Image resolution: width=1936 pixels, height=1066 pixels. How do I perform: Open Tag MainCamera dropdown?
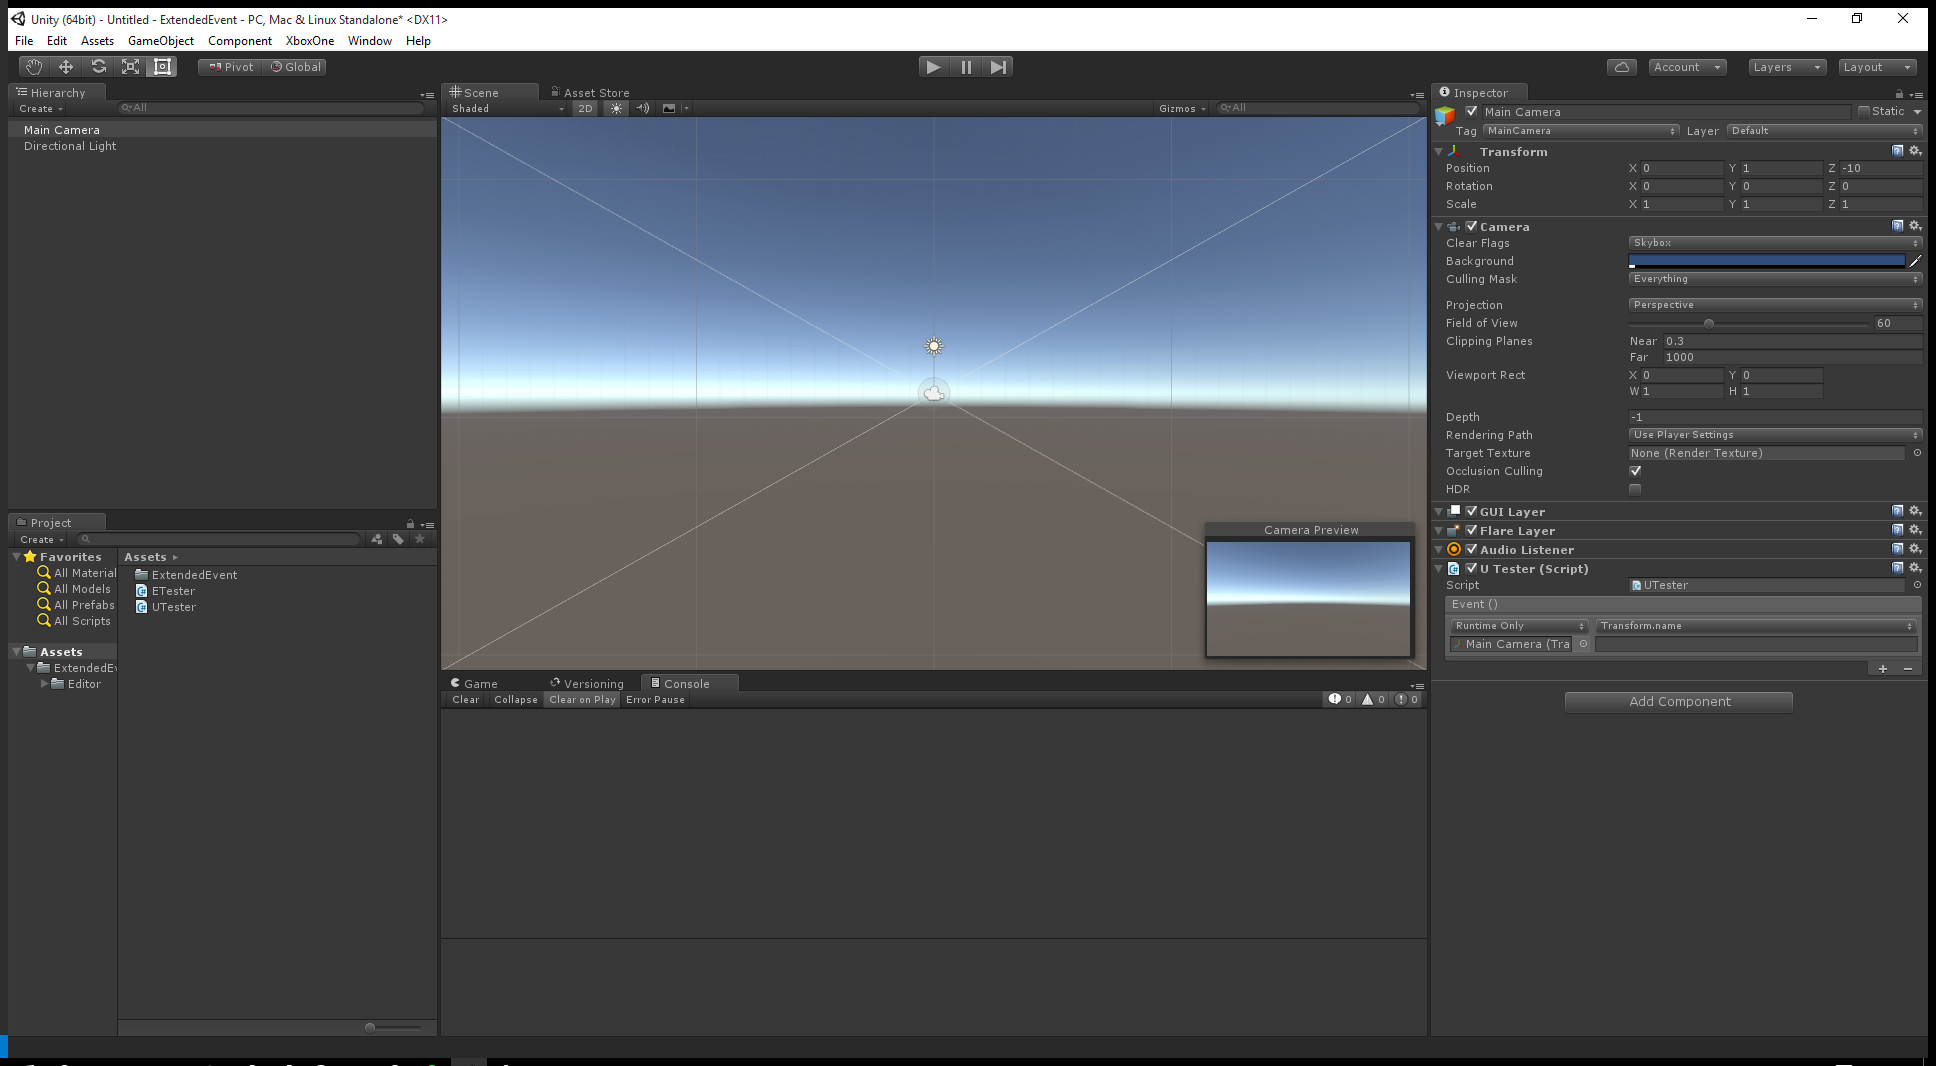[1581, 131]
